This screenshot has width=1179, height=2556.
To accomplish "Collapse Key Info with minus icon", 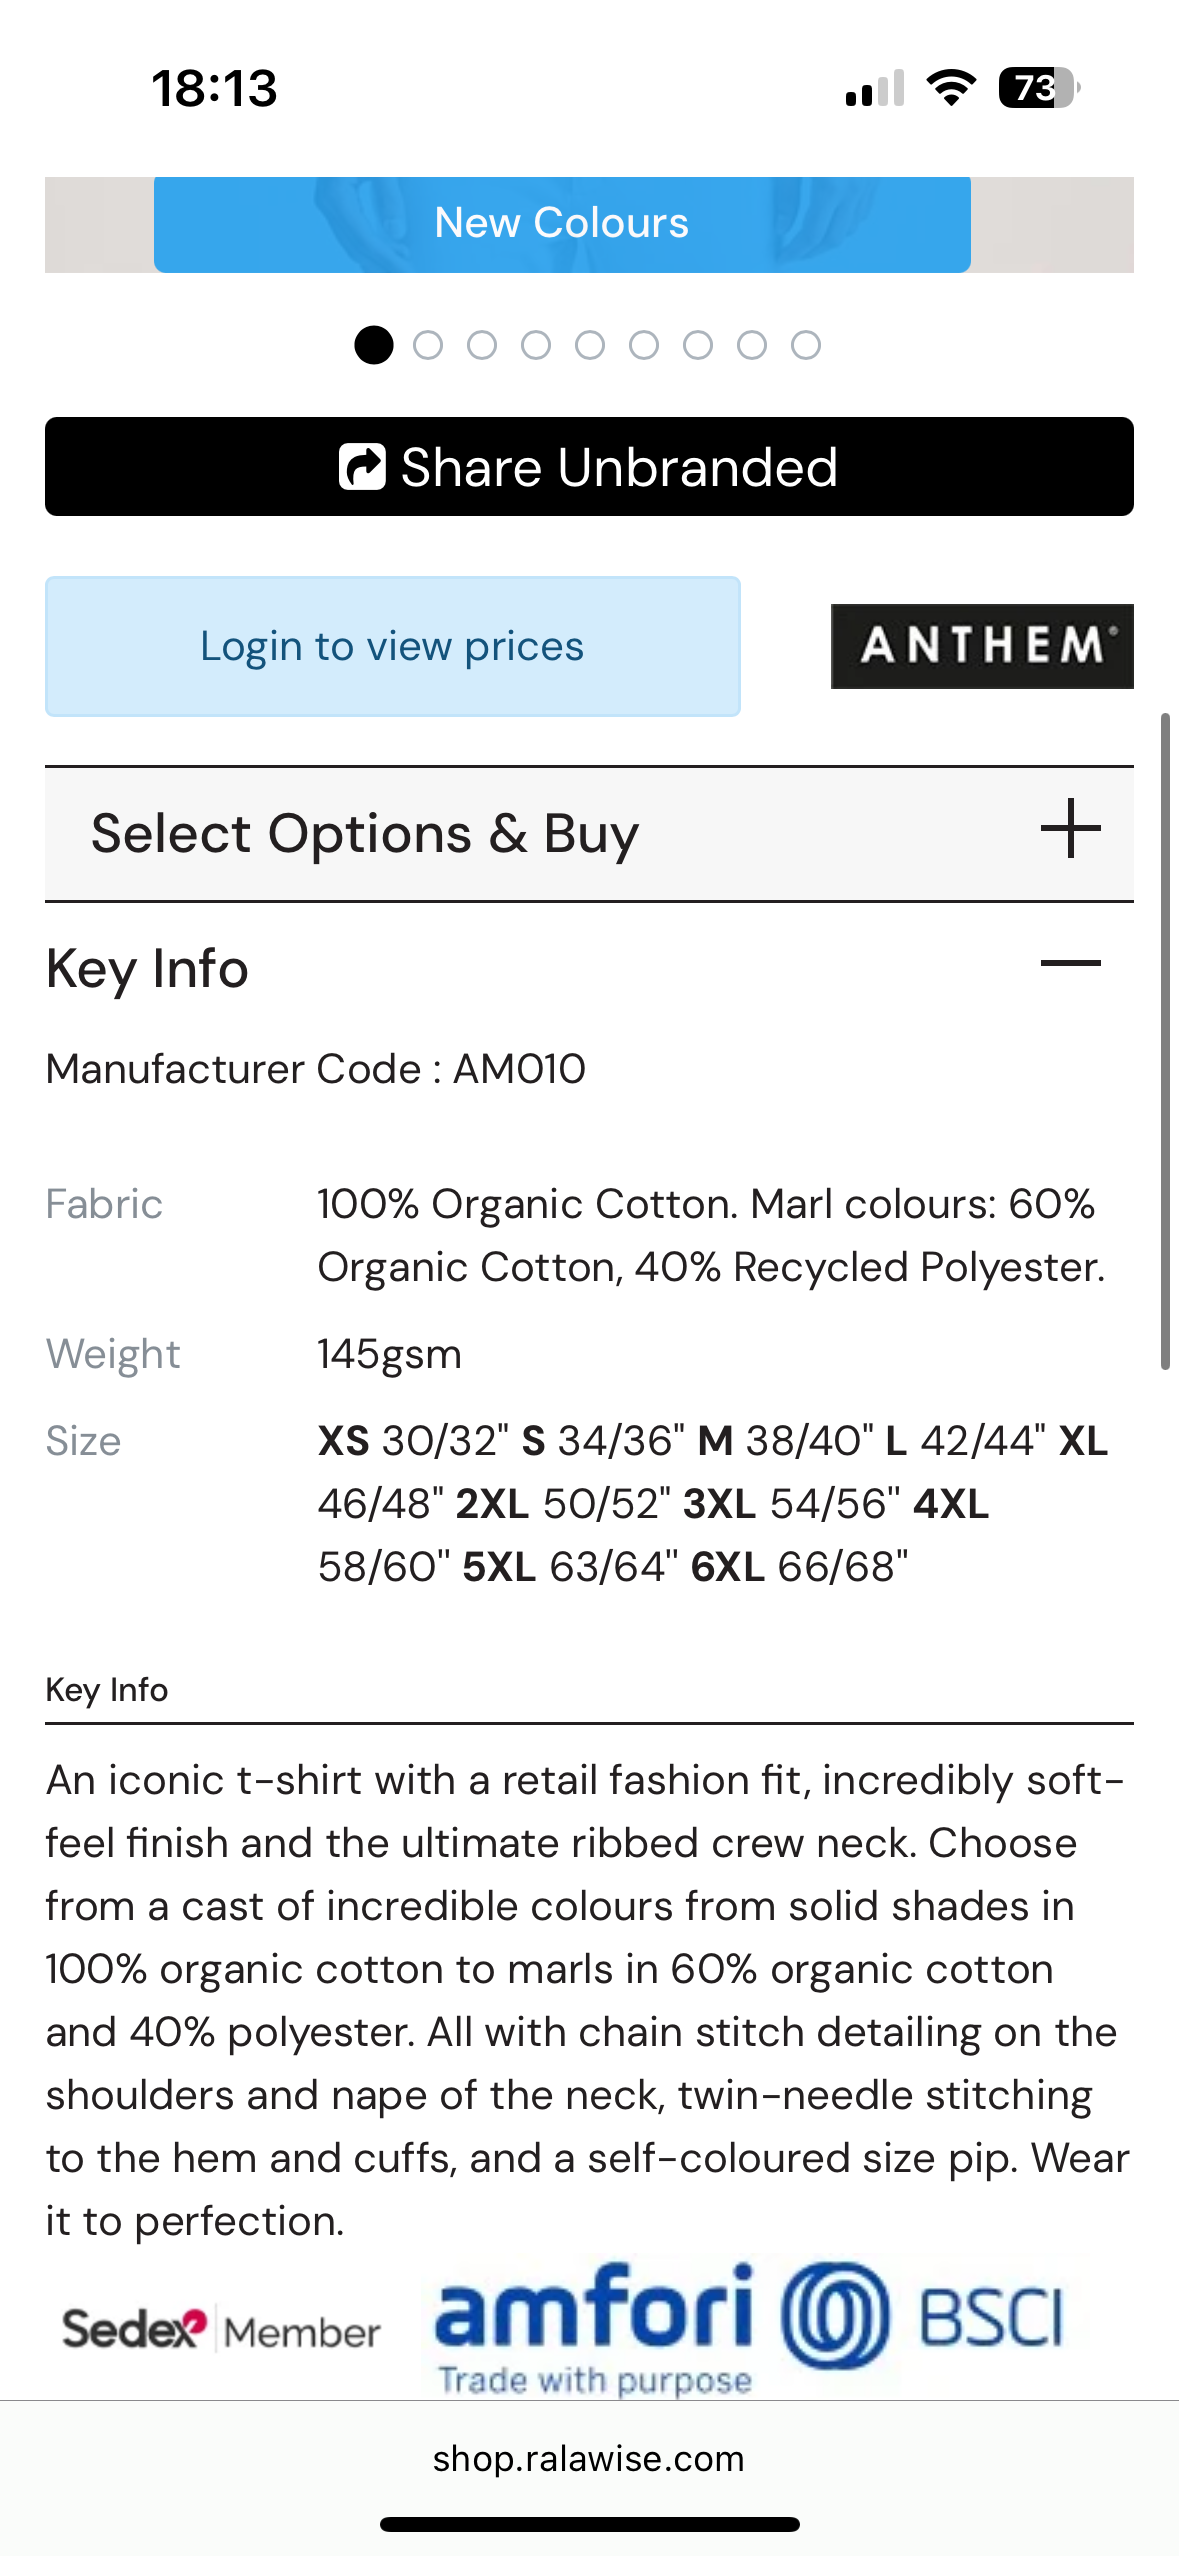I will tap(1070, 964).
